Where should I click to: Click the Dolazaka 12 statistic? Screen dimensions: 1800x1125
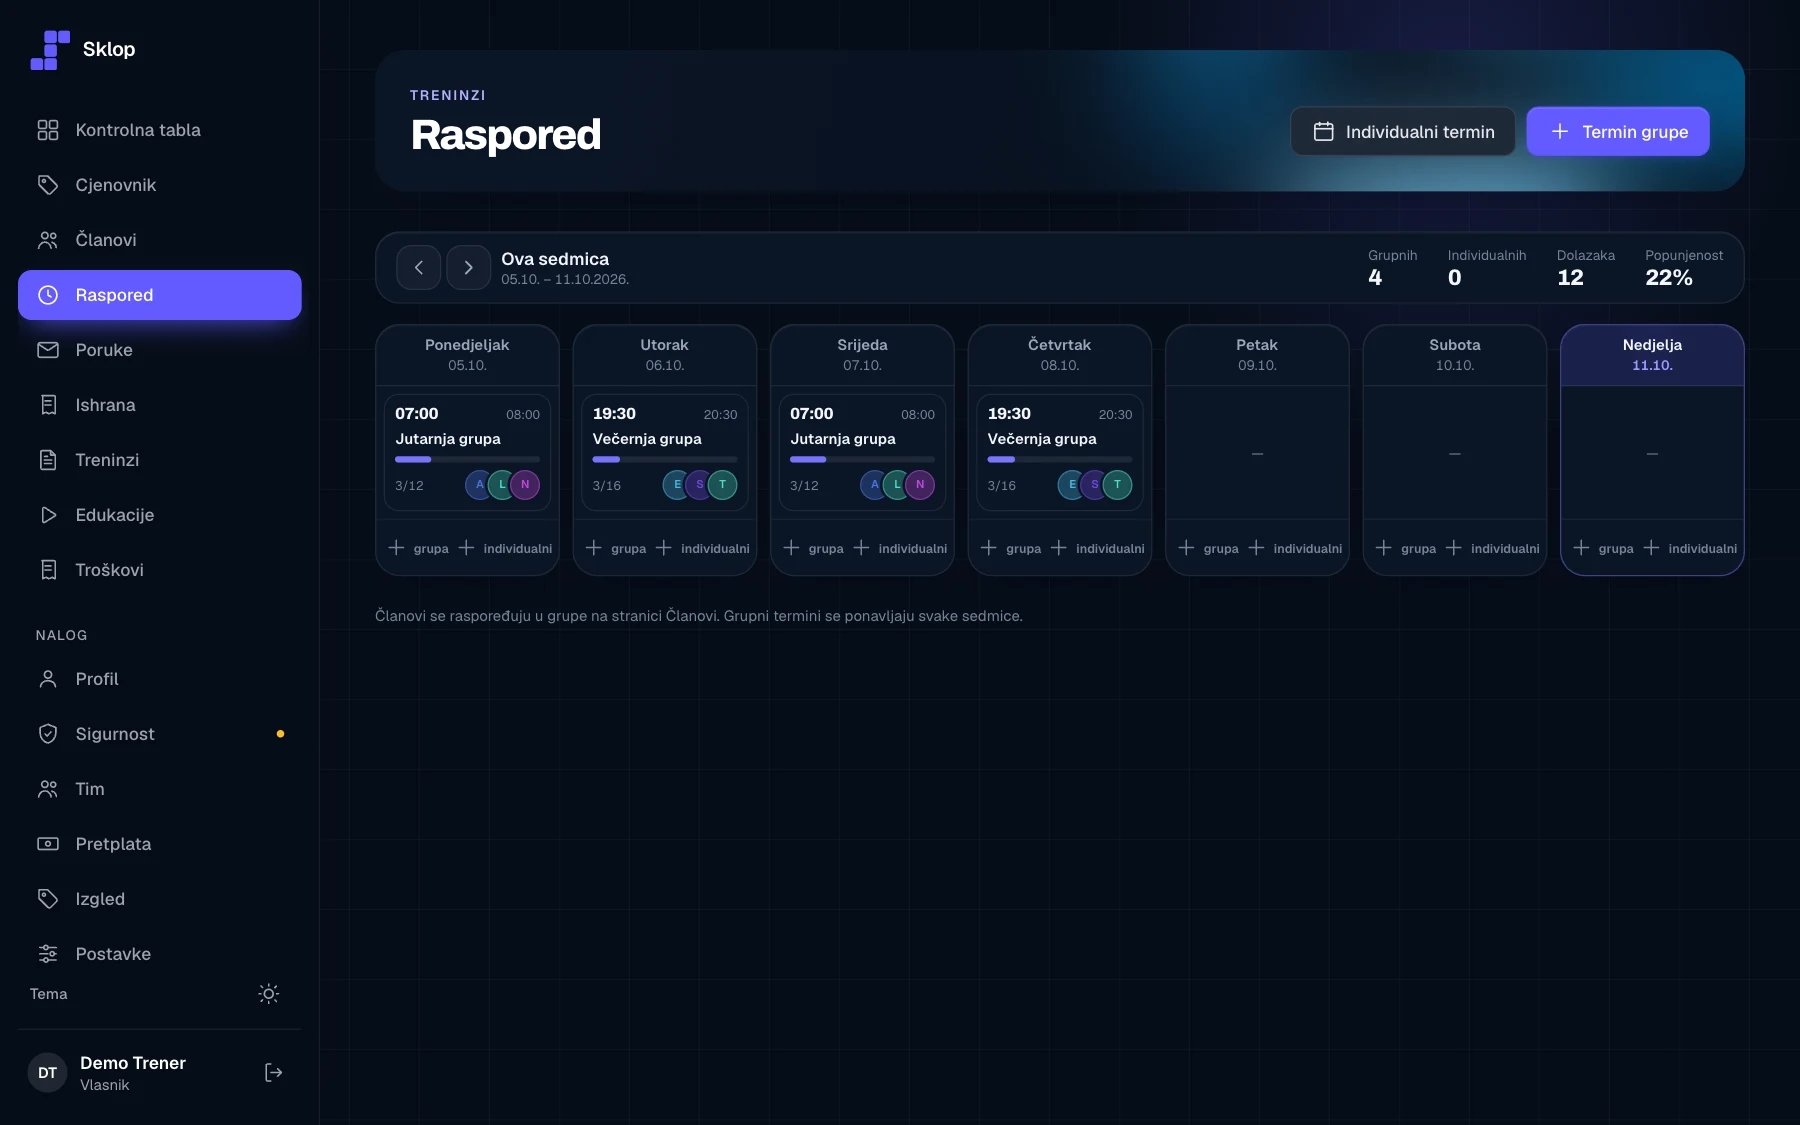click(x=1586, y=268)
